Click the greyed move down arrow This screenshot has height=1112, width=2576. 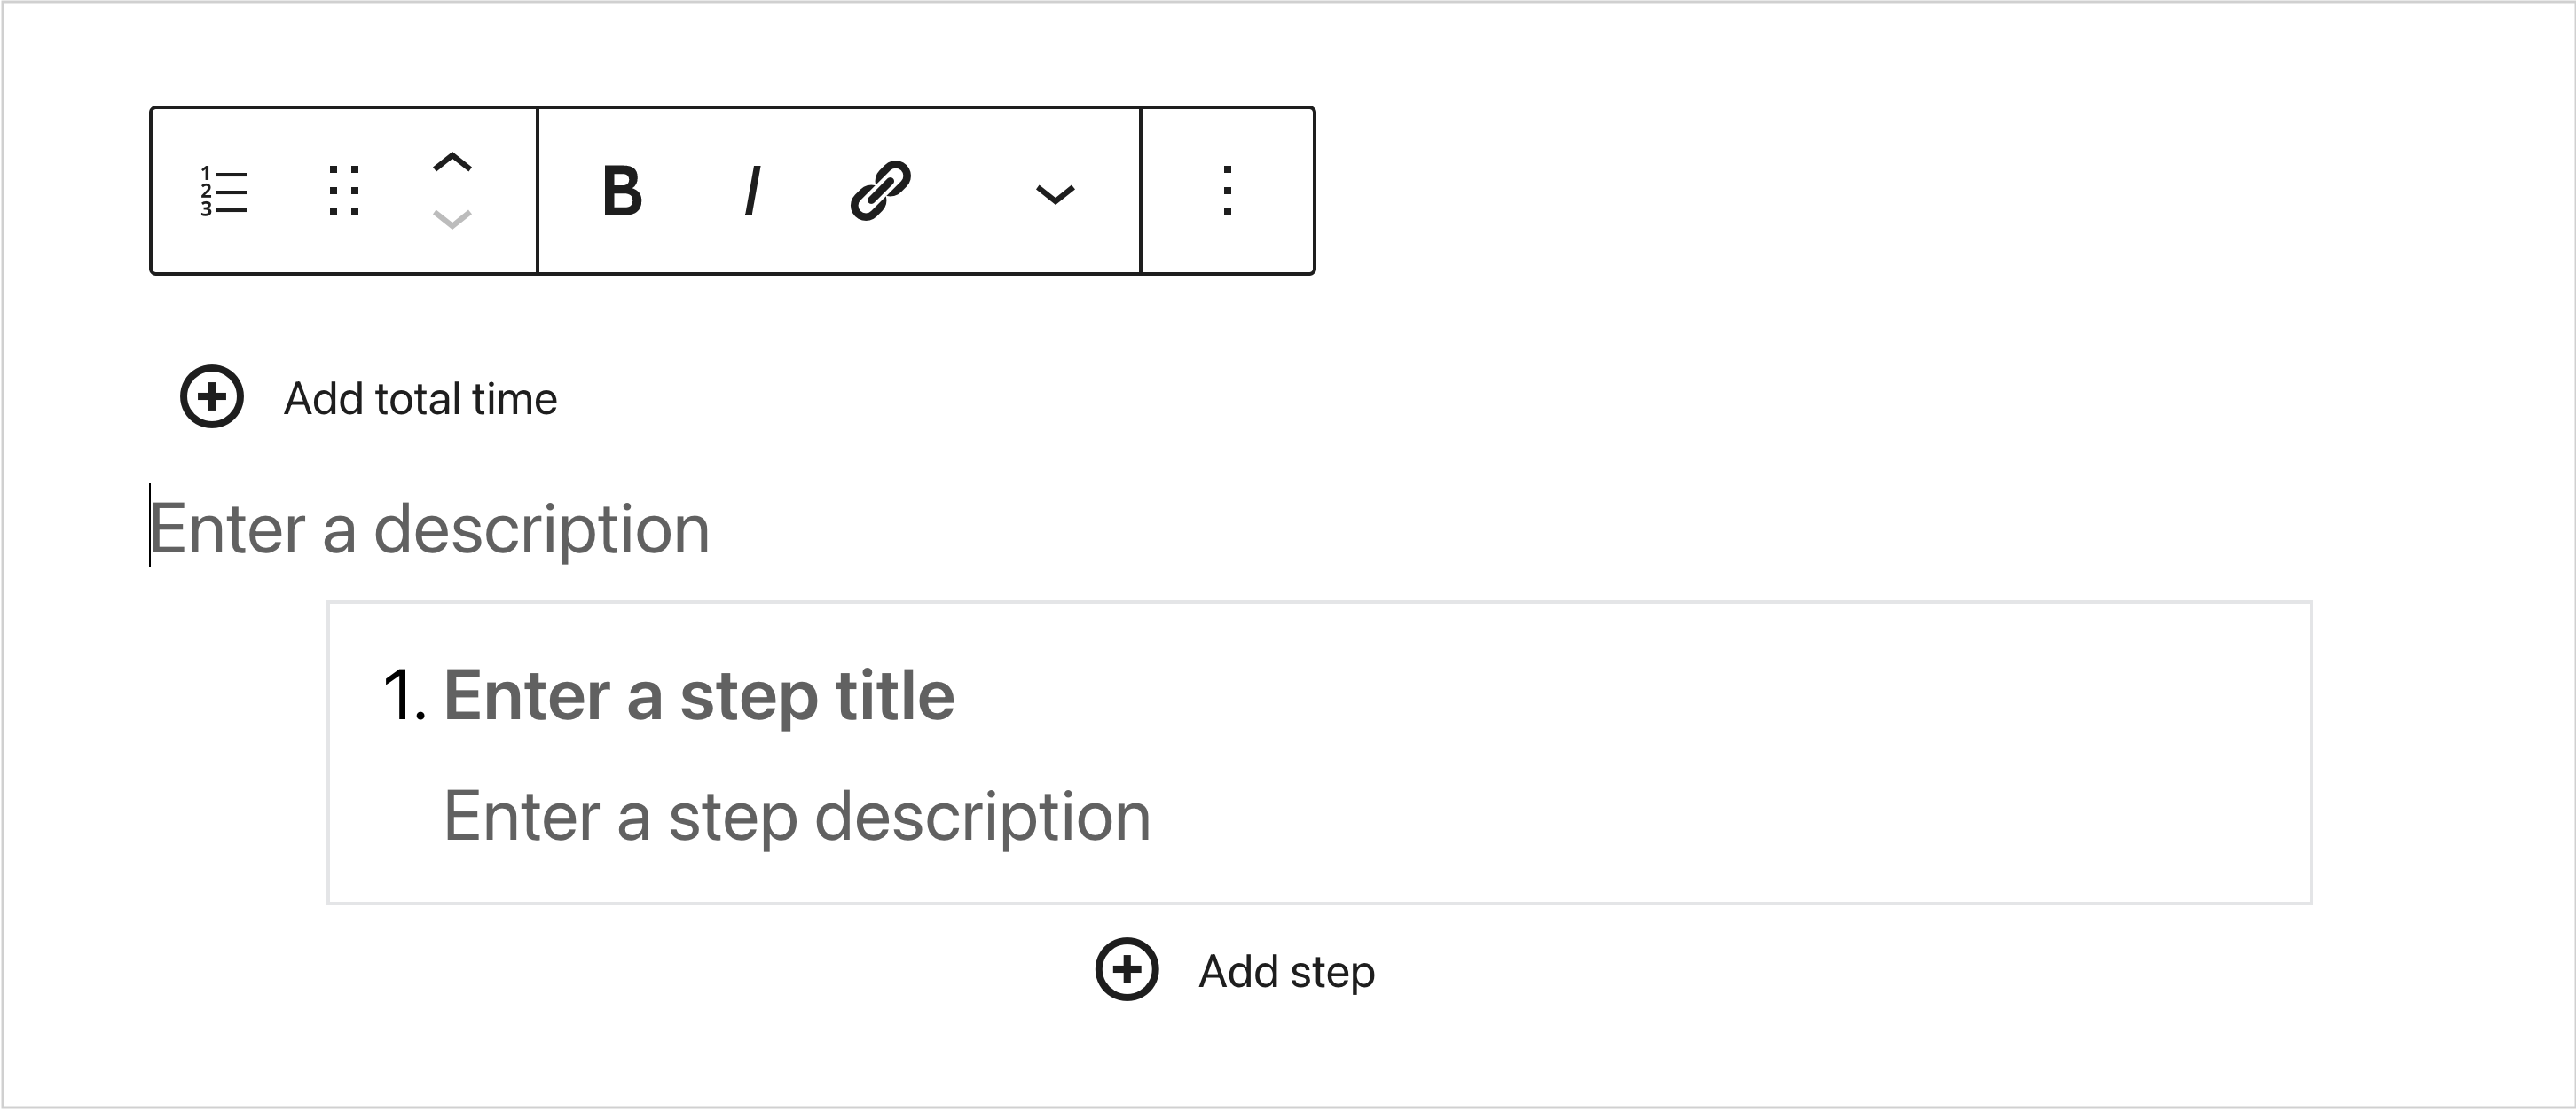[452, 219]
